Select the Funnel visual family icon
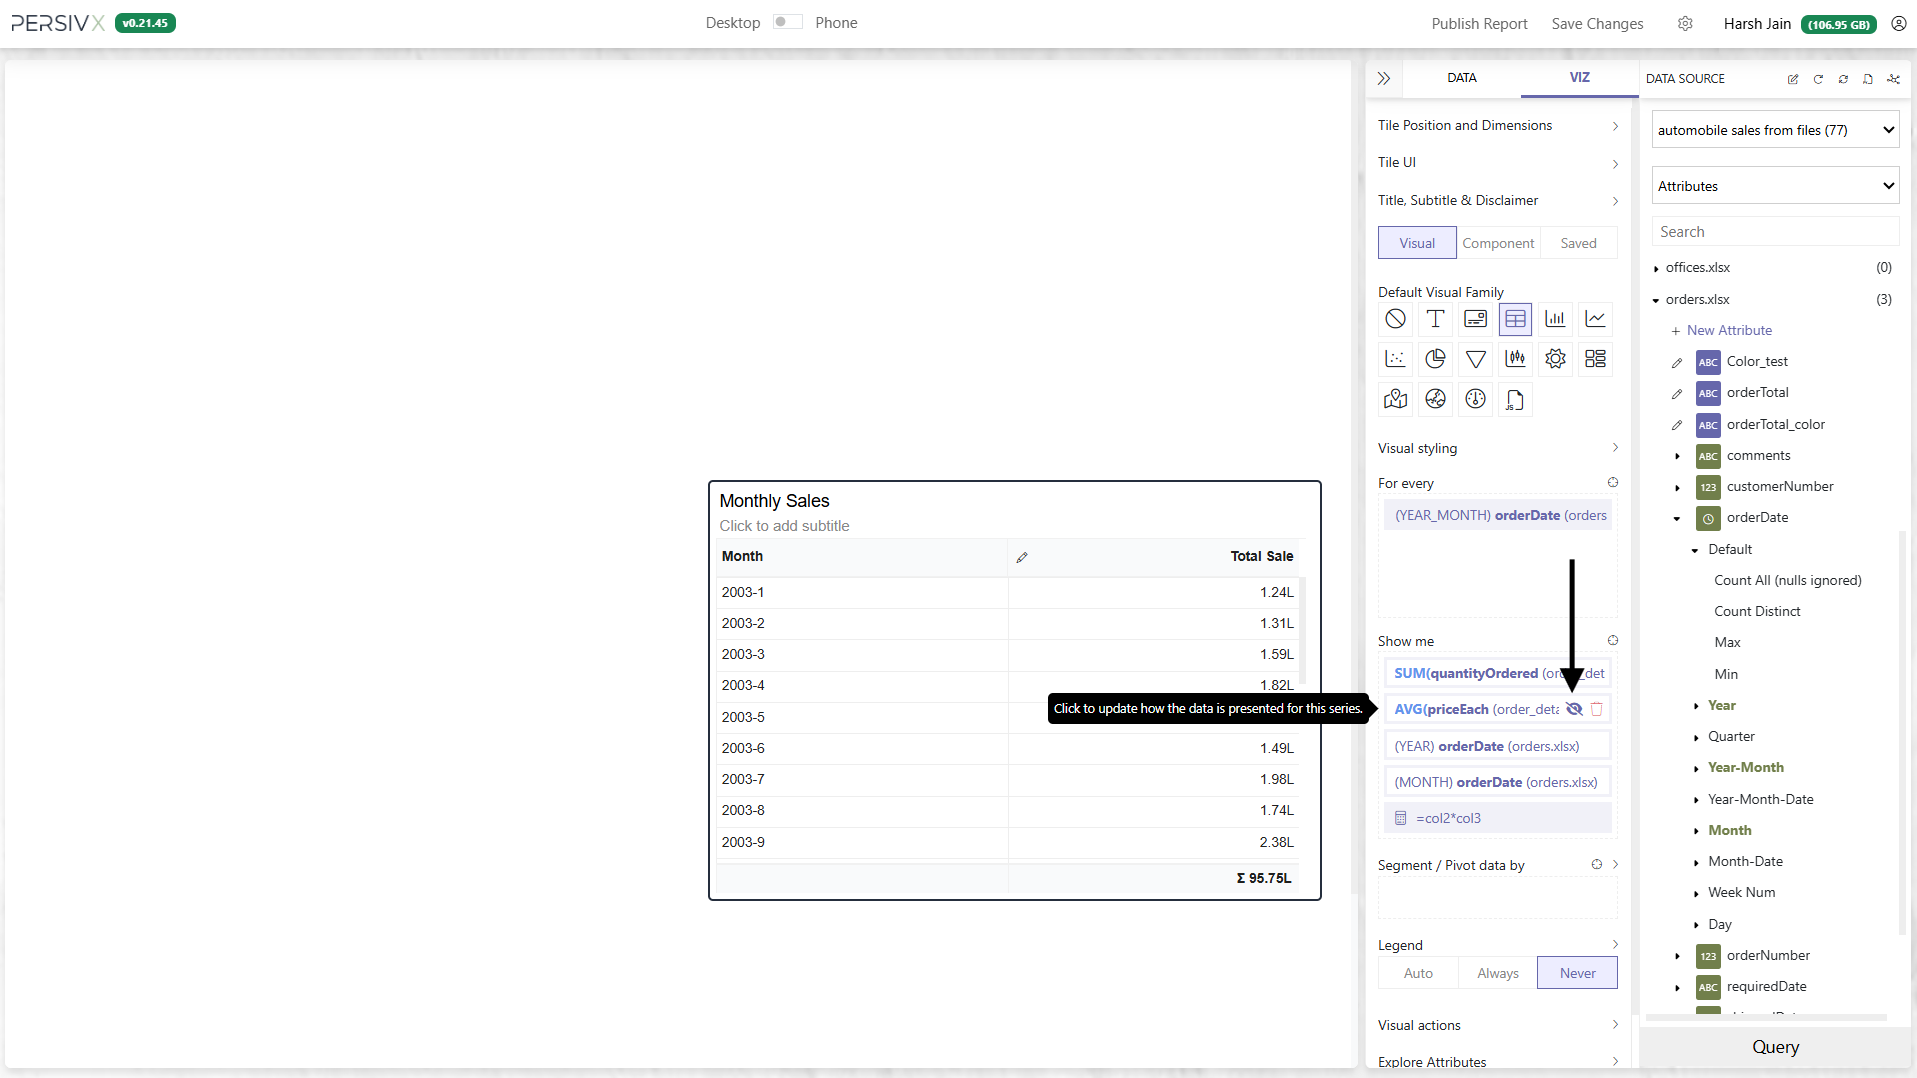 (x=1475, y=359)
